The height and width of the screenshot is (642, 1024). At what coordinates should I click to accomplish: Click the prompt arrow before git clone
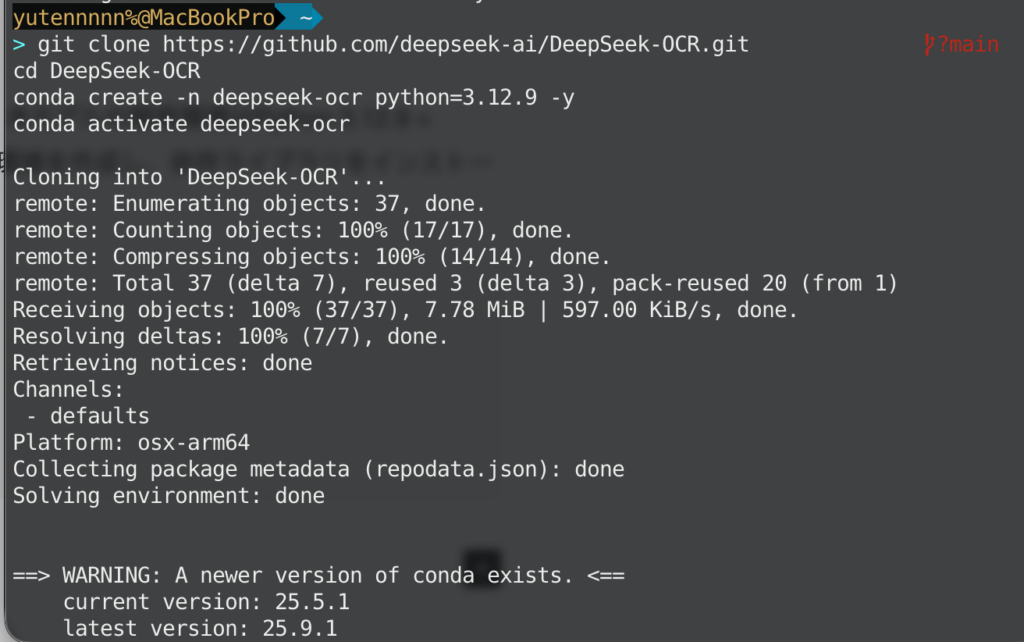pos(19,45)
